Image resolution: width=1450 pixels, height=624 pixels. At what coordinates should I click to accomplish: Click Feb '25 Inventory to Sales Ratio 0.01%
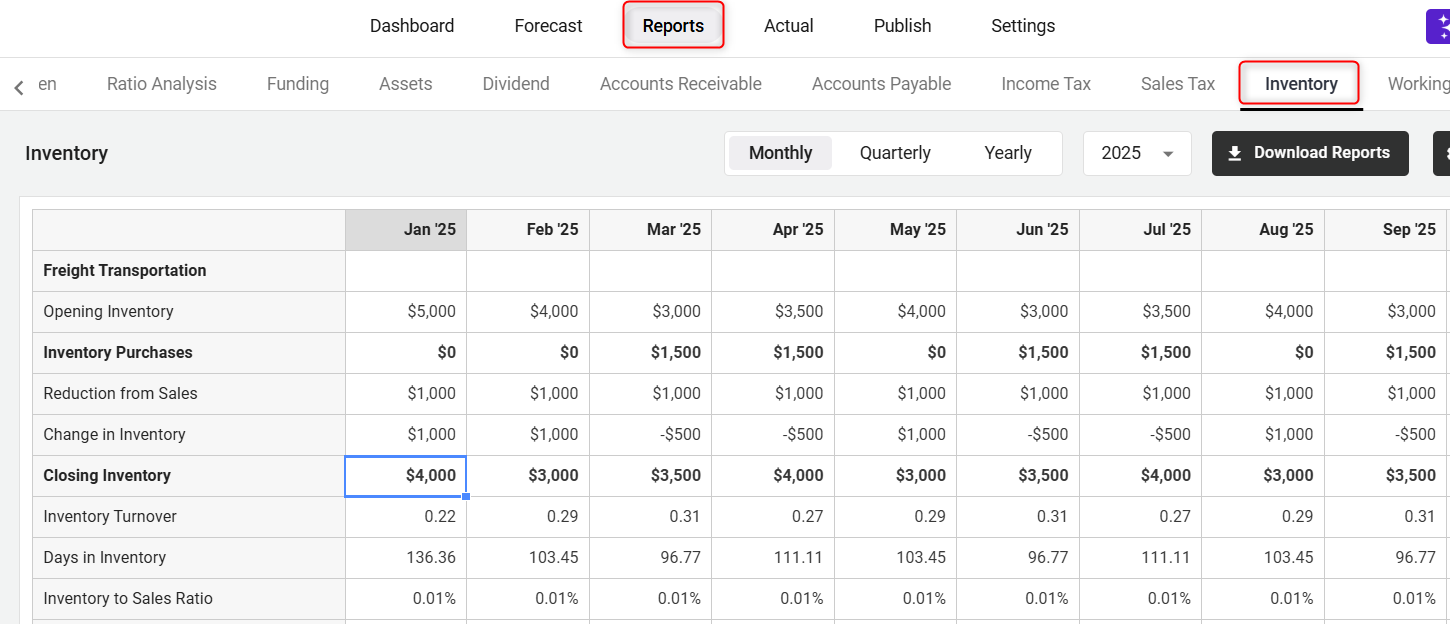click(x=528, y=599)
